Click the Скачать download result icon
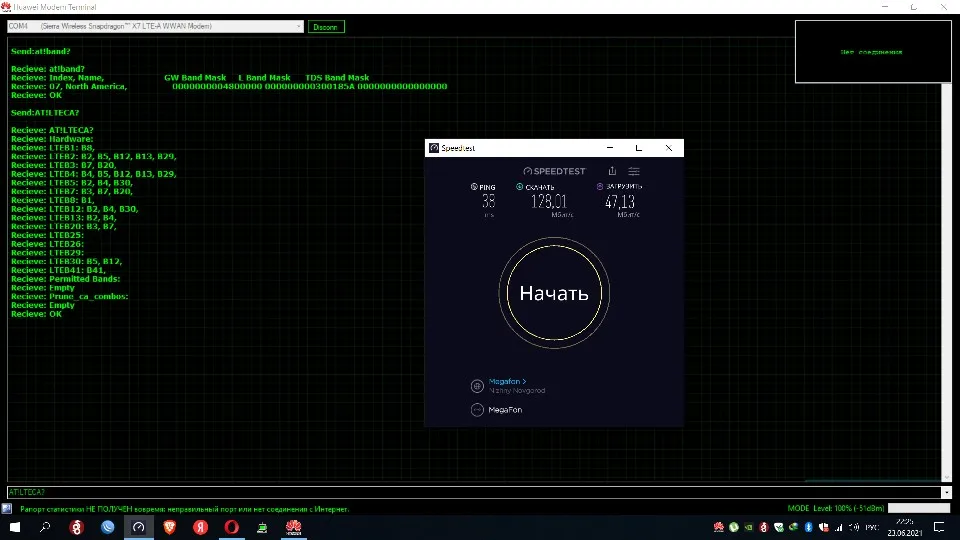Viewport: 960px width, 540px height. 519,187
